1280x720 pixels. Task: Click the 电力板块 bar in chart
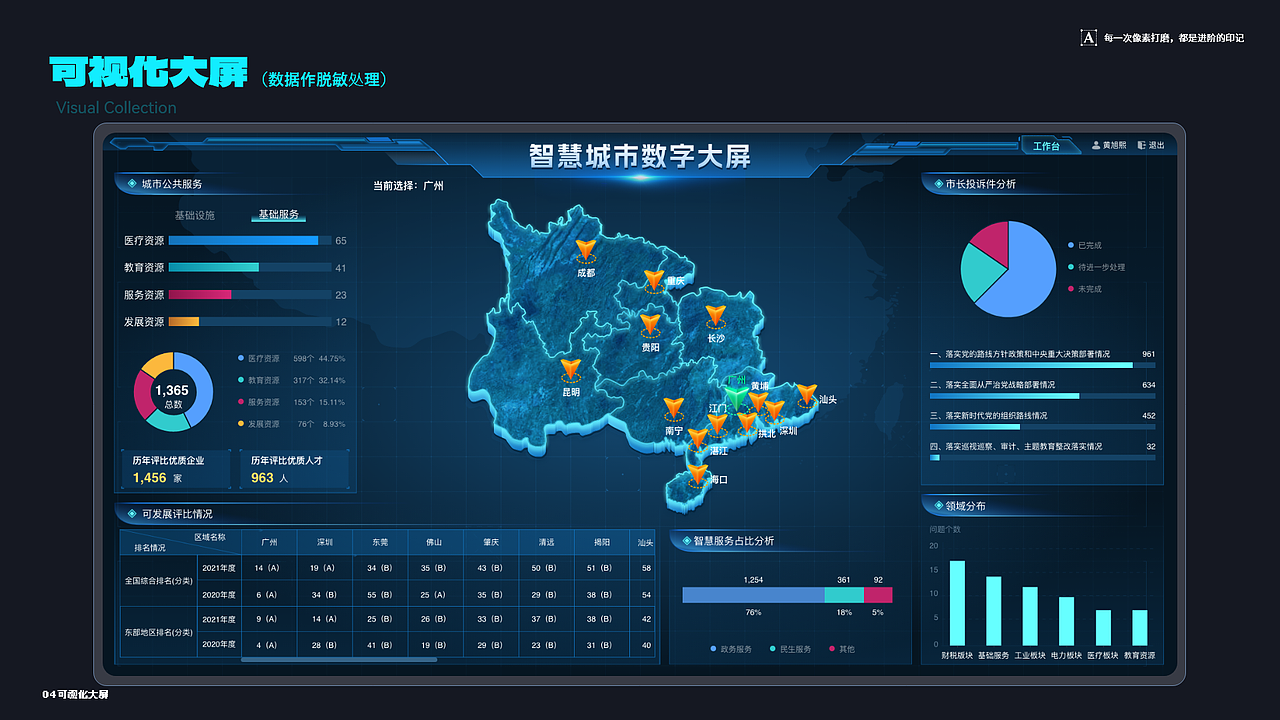(1066, 621)
